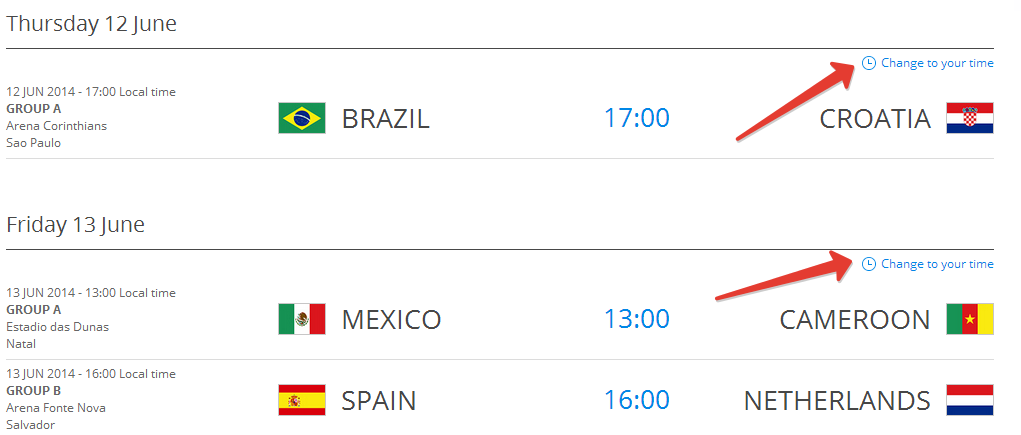Open the NETHERLANDS team name
The height and width of the screenshot is (435, 1021).
(x=837, y=401)
